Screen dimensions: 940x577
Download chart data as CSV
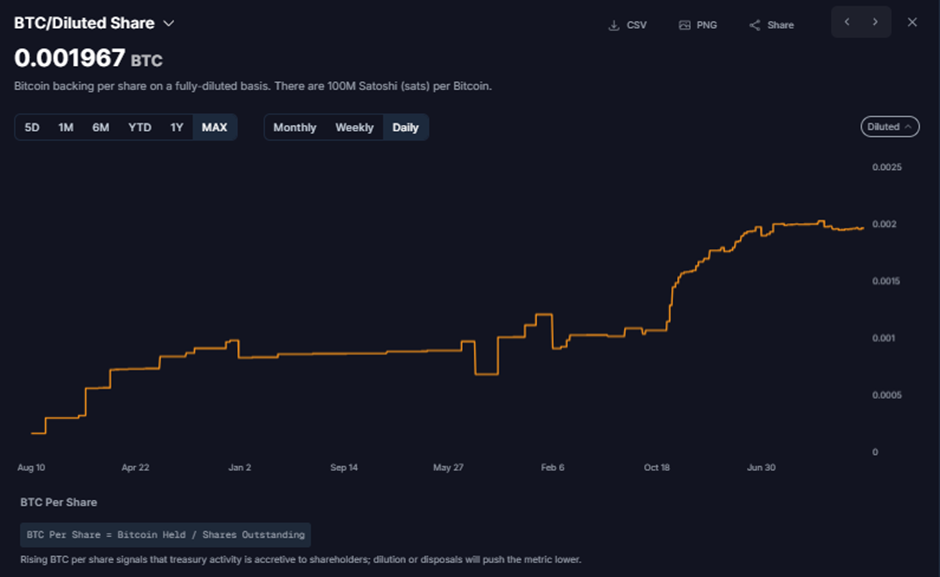click(627, 25)
